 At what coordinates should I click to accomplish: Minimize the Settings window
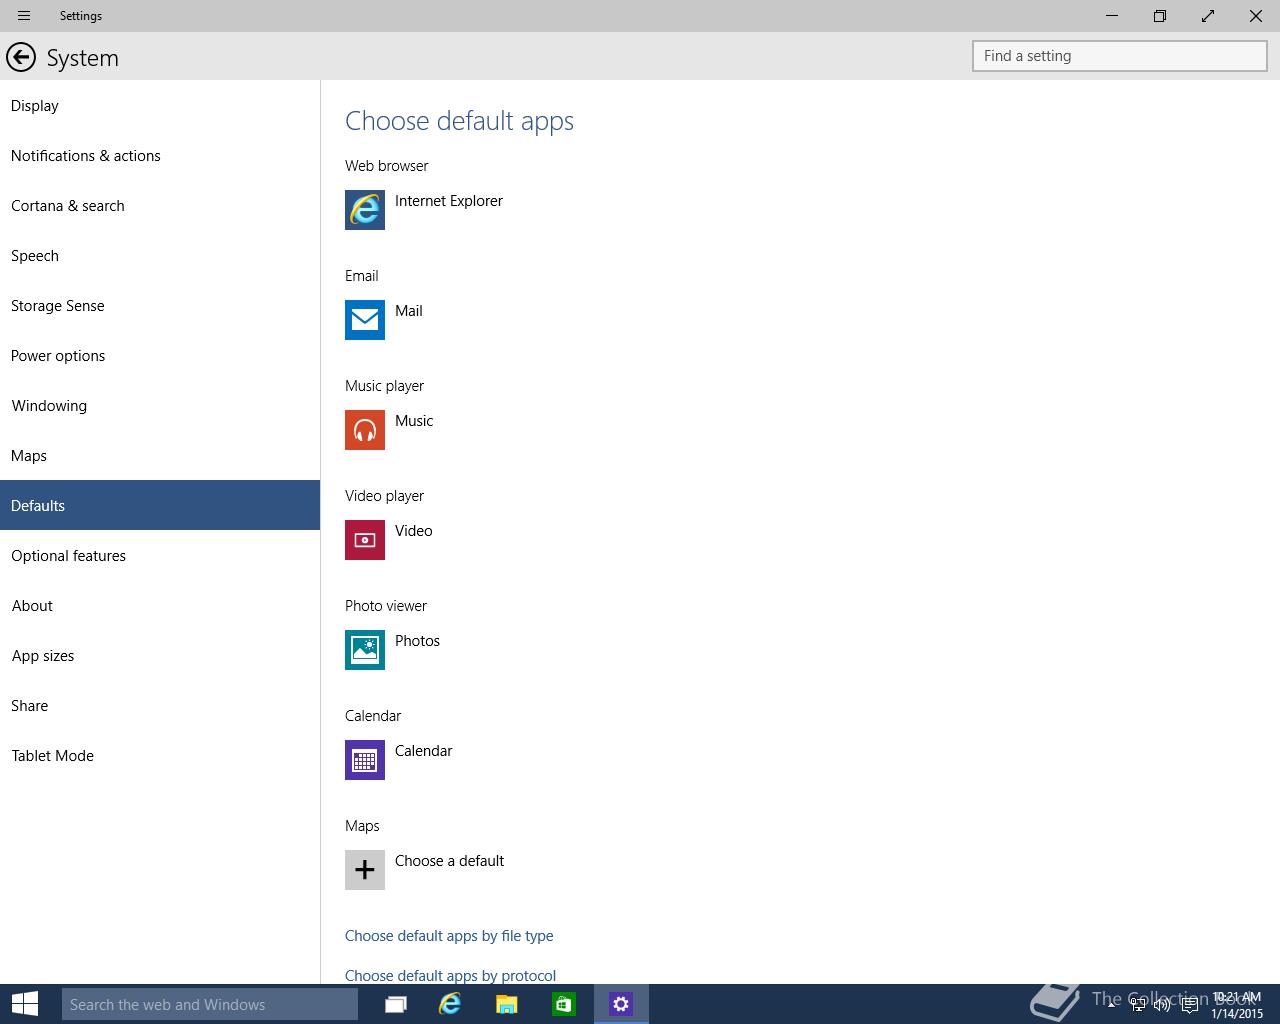point(1112,16)
